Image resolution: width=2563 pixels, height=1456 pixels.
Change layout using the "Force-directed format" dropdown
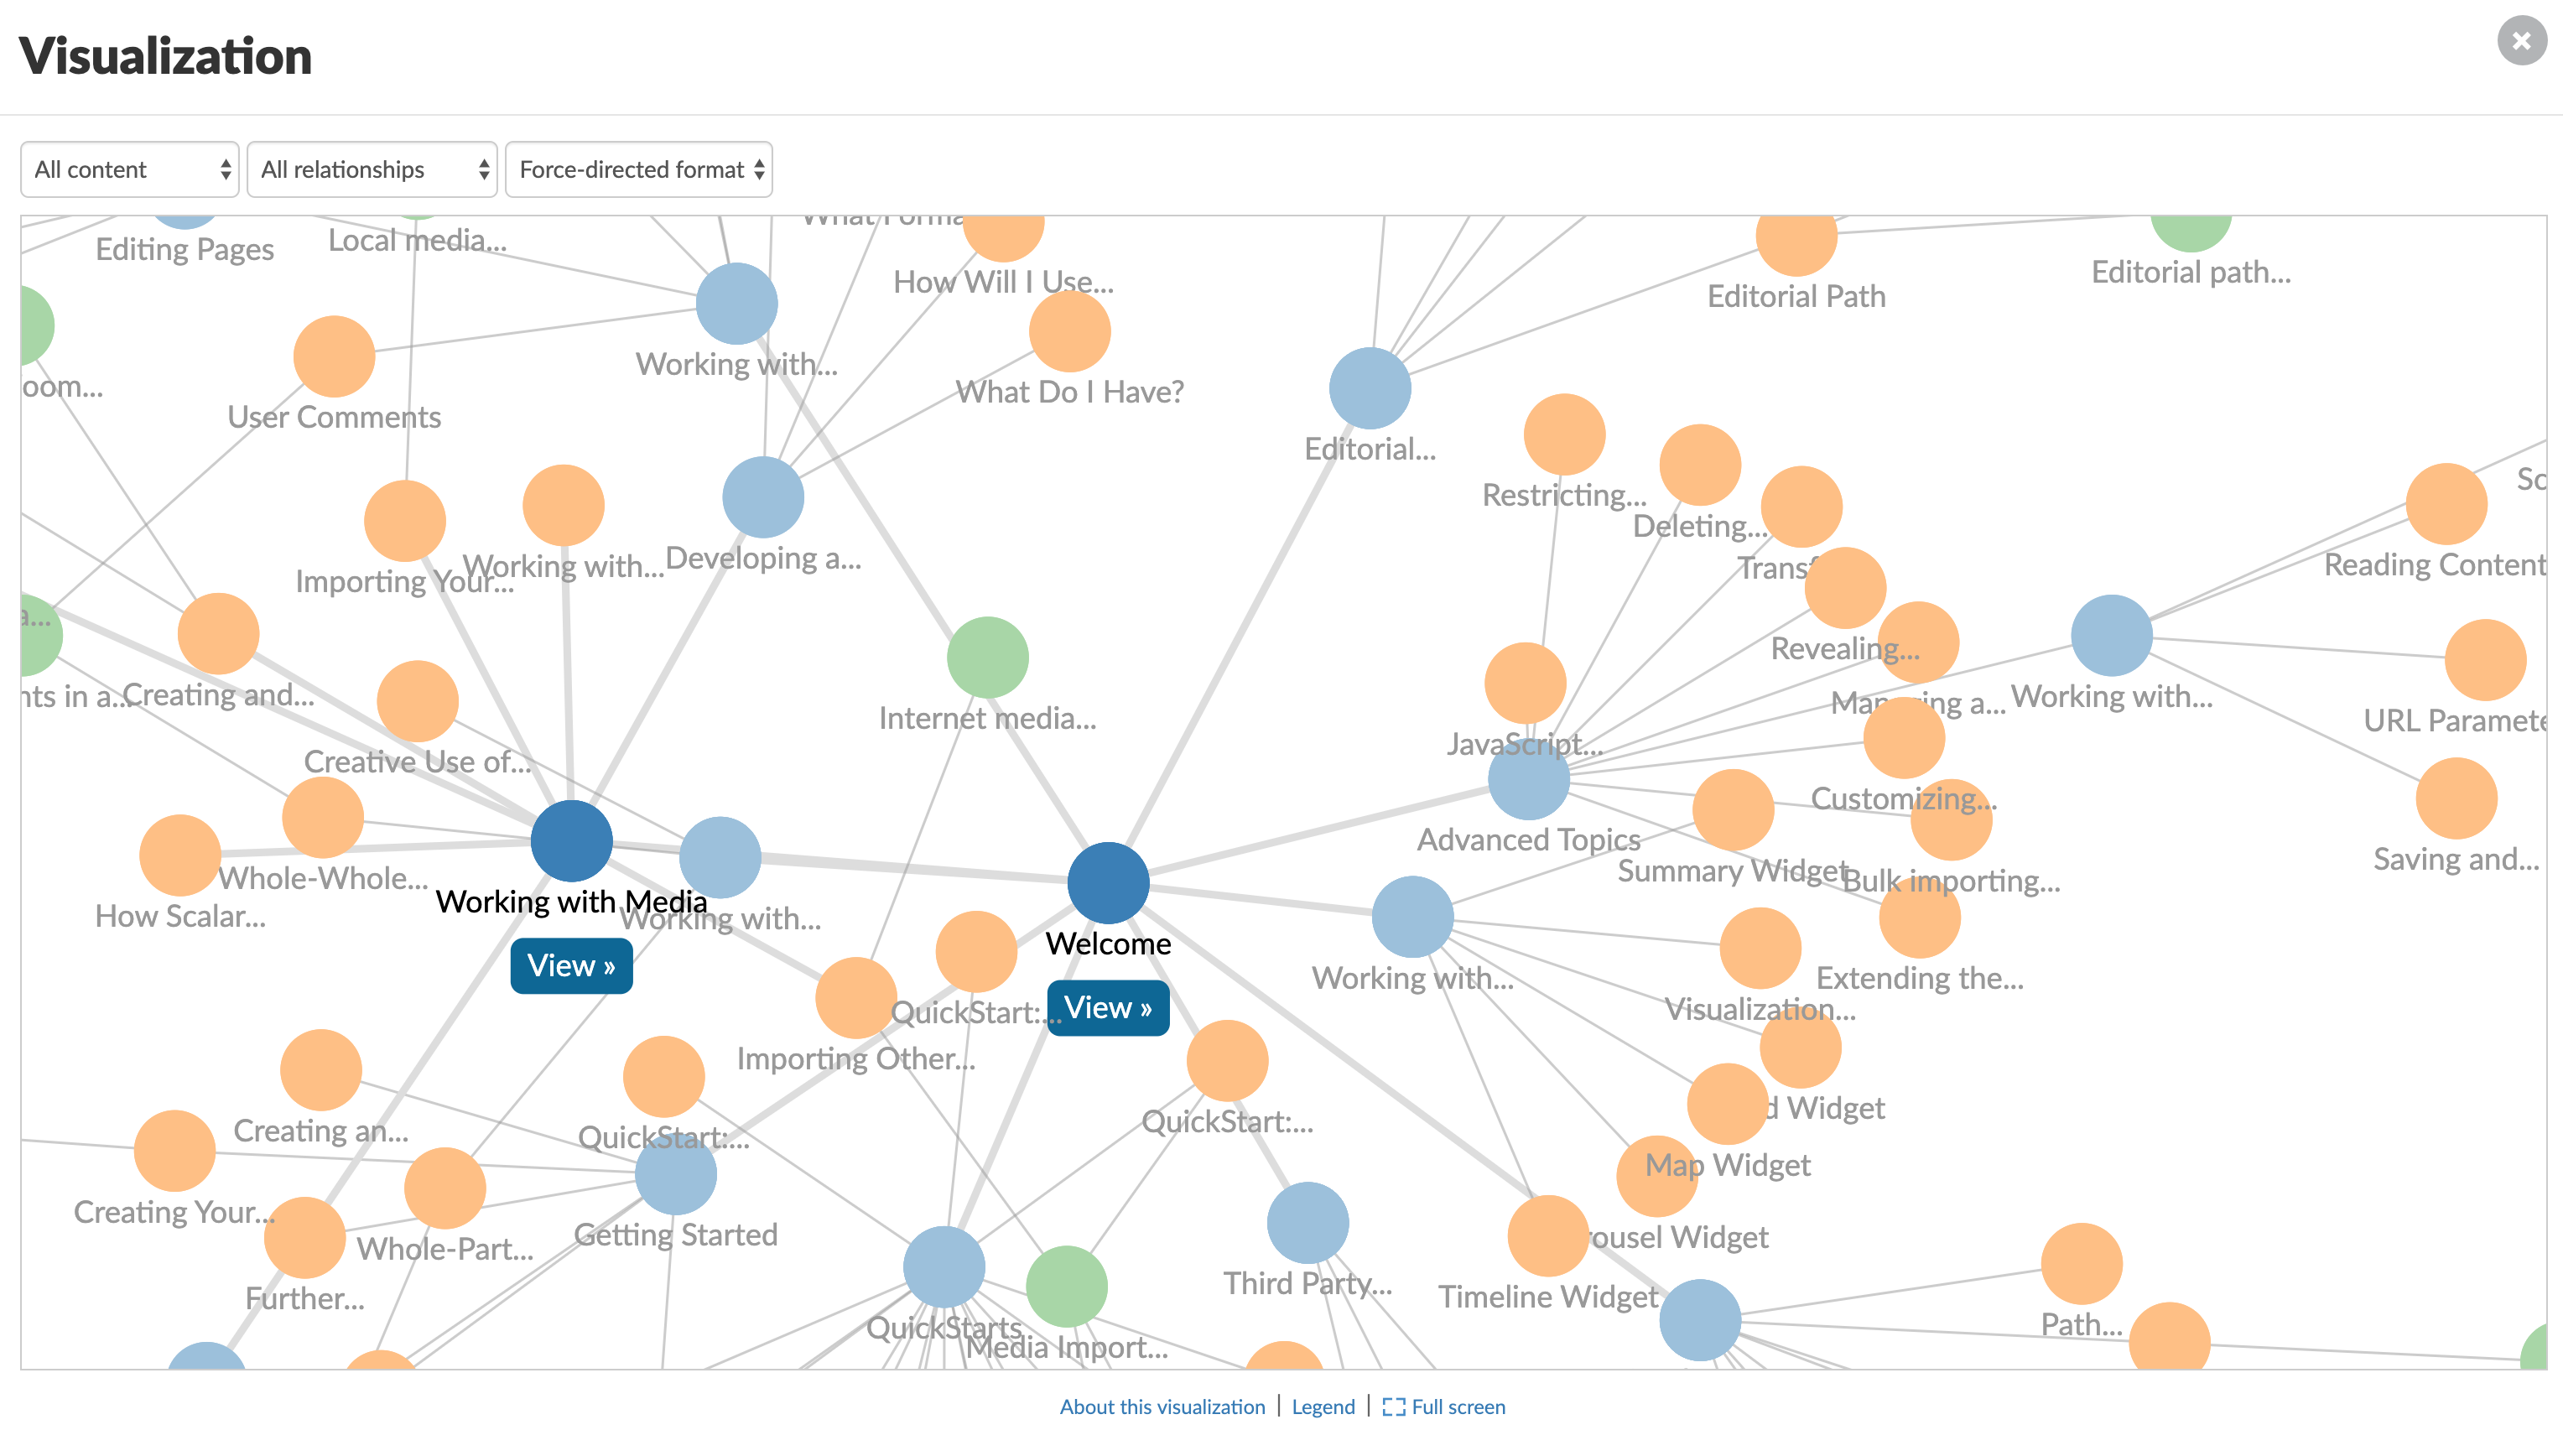click(x=639, y=169)
